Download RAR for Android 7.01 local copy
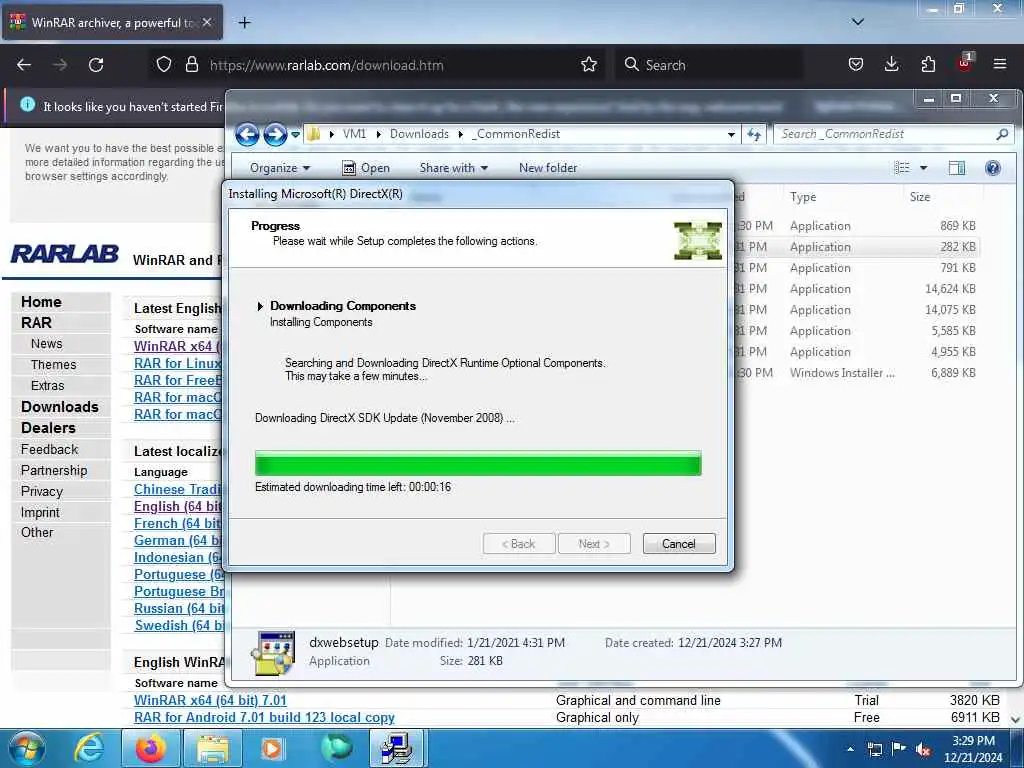Image resolution: width=1024 pixels, height=768 pixels. [x=264, y=717]
